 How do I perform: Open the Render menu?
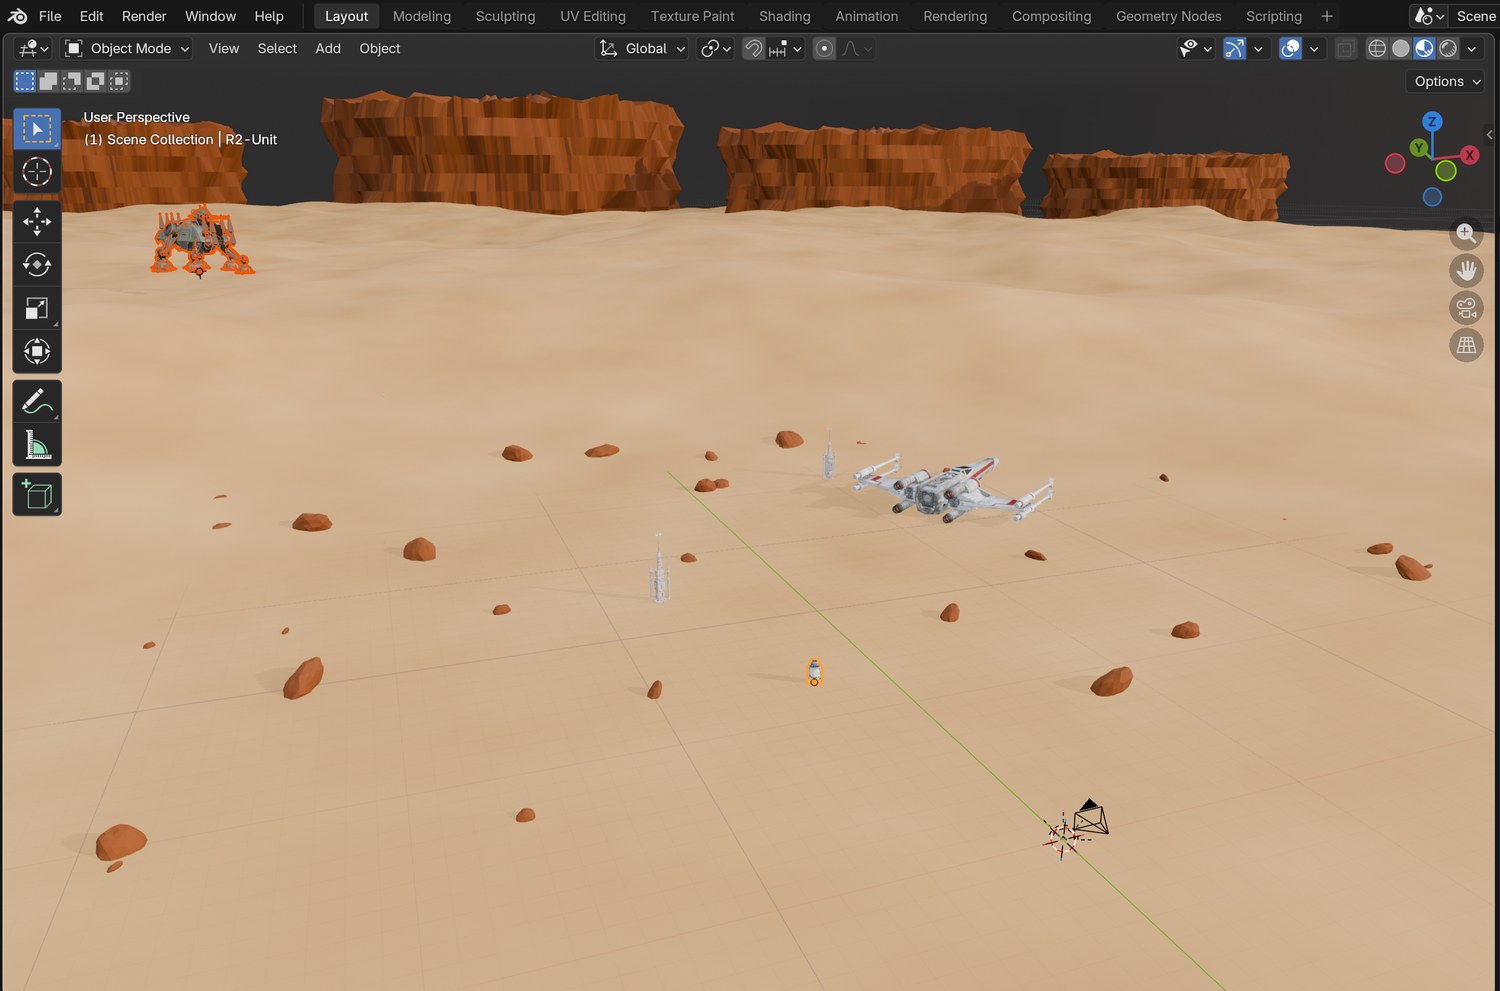[x=144, y=16]
